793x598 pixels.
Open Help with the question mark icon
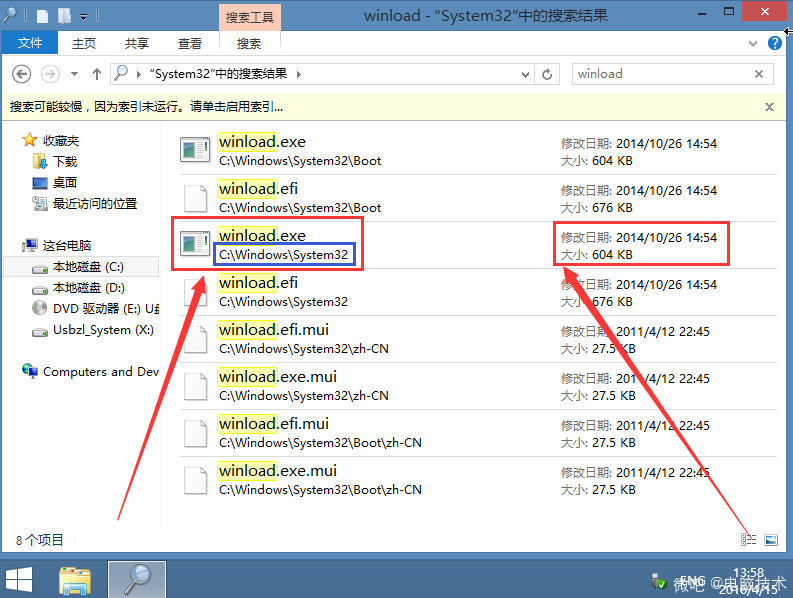pyautogui.click(x=774, y=44)
